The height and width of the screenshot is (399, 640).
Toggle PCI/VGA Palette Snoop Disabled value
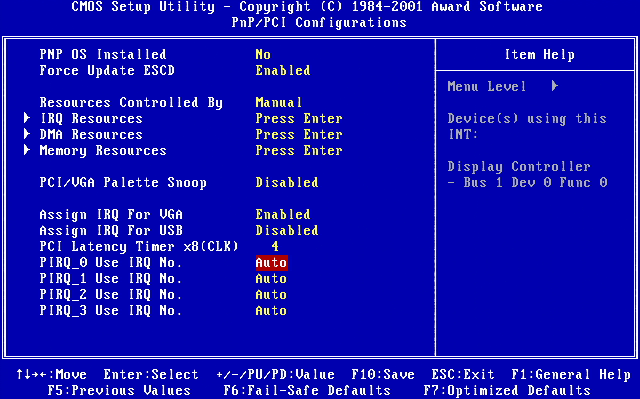(x=287, y=182)
